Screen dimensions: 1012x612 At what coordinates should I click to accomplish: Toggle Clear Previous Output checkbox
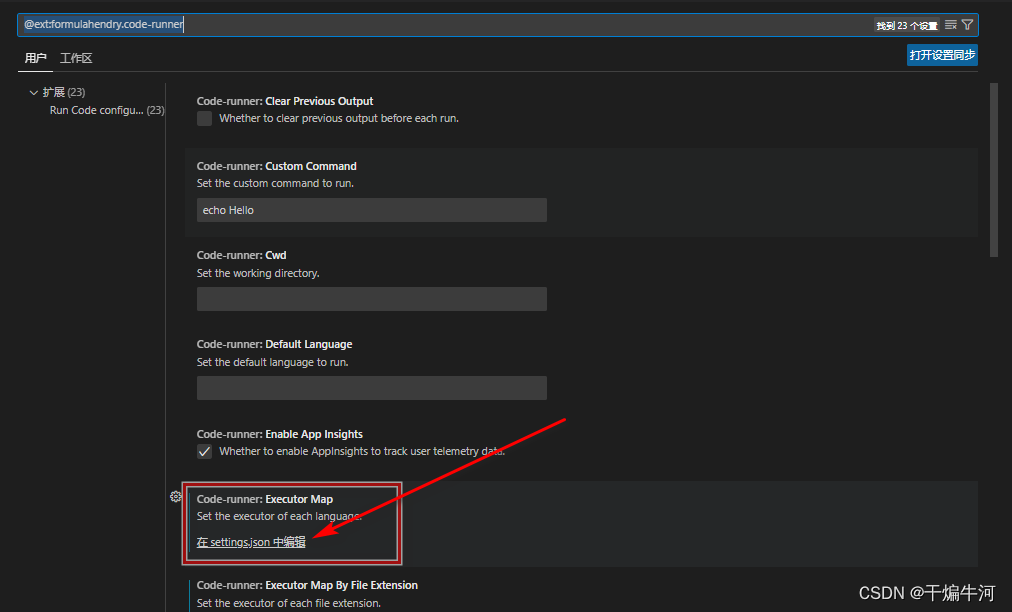[x=205, y=118]
